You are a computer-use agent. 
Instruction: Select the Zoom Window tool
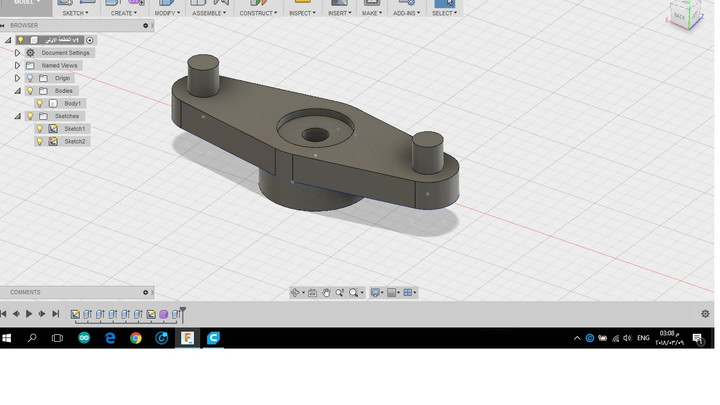point(339,293)
